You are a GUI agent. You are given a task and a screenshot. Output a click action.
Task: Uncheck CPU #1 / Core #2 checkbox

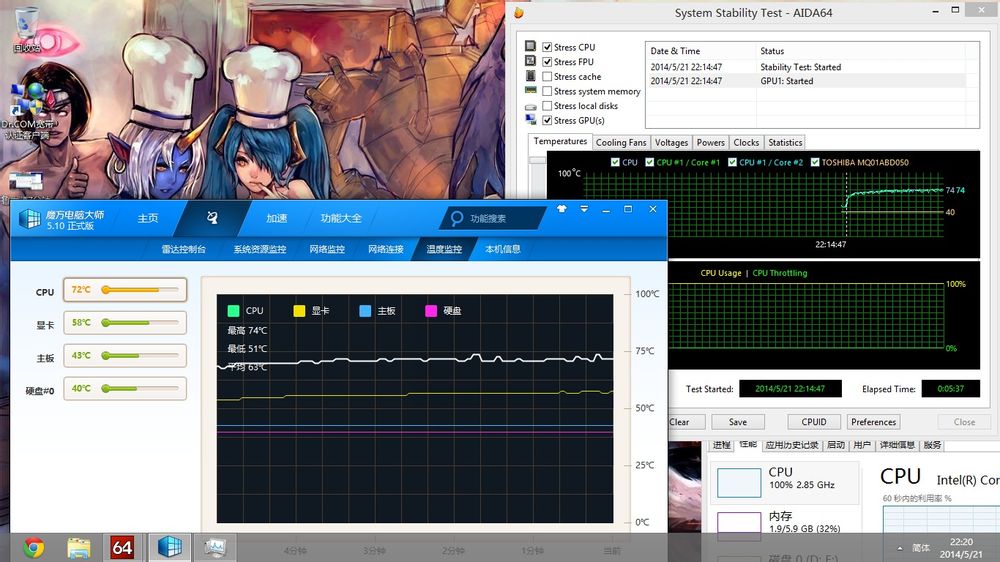pyautogui.click(x=733, y=162)
